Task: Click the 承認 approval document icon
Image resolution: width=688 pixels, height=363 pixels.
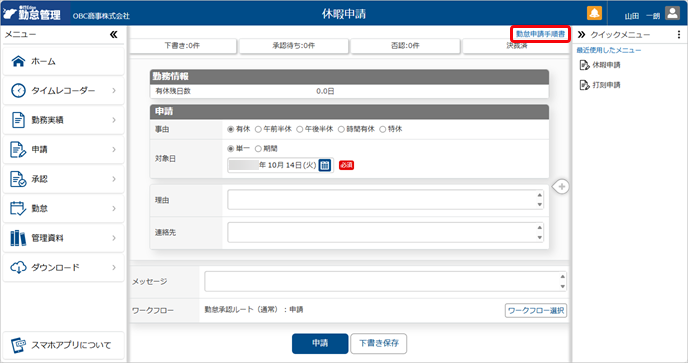Action: click(x=18, y=179)
